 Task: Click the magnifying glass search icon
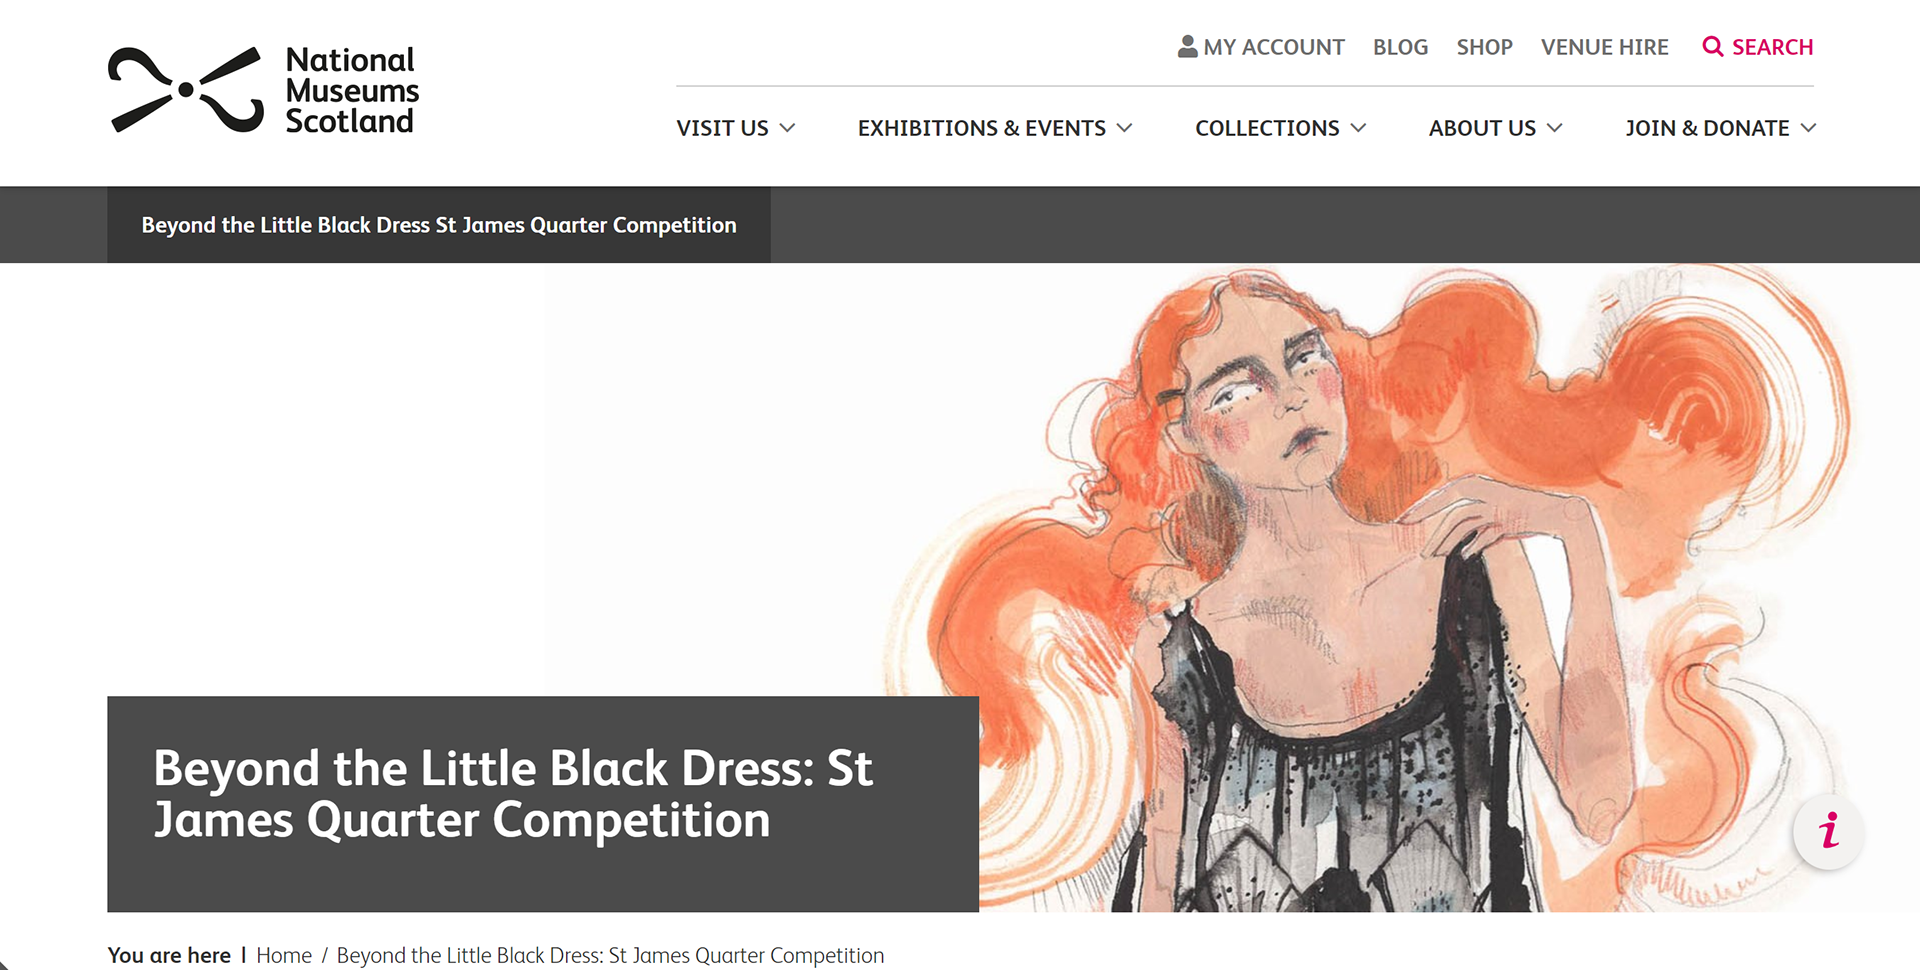[x=1712, y=47]
